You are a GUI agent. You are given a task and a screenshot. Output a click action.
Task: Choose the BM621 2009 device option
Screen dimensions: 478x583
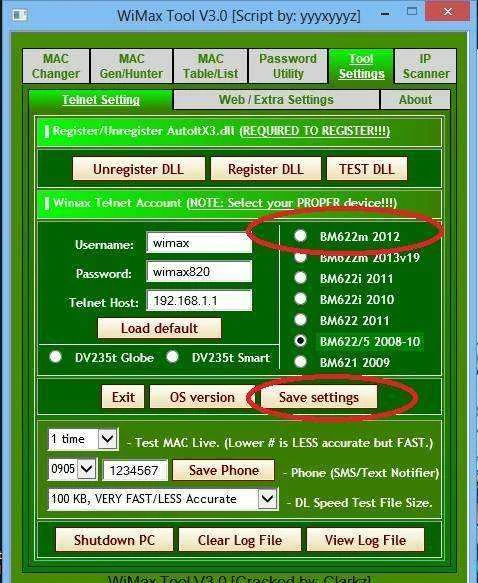pos(300,361)
